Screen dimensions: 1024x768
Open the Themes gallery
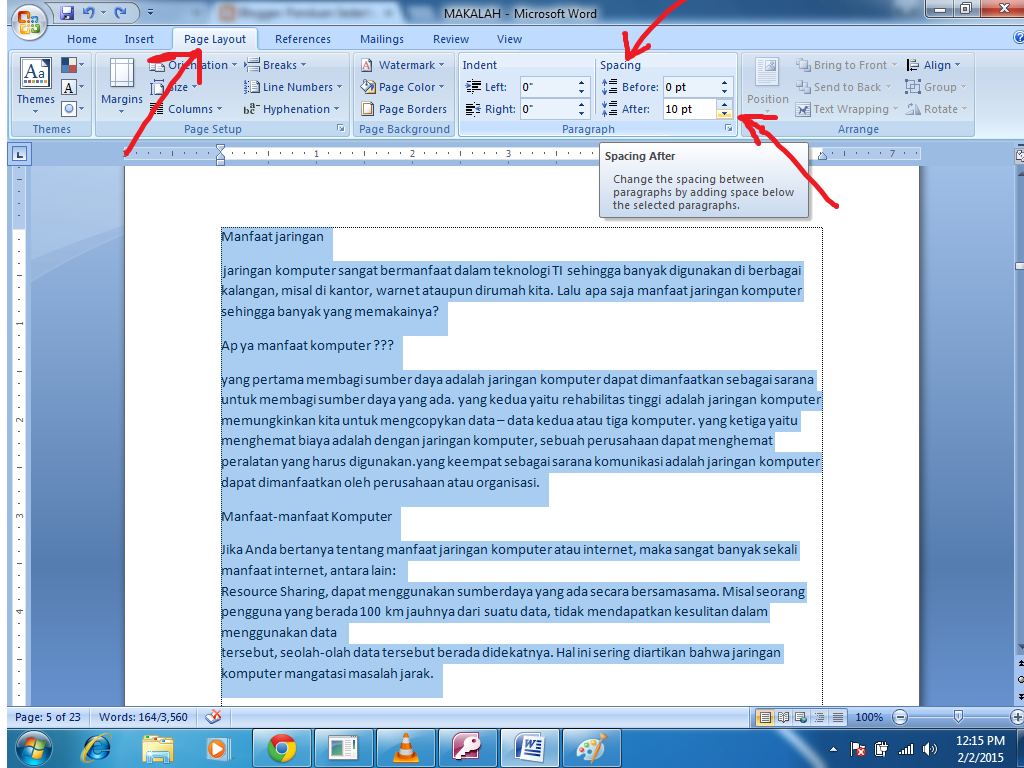(x=35, y=85)
